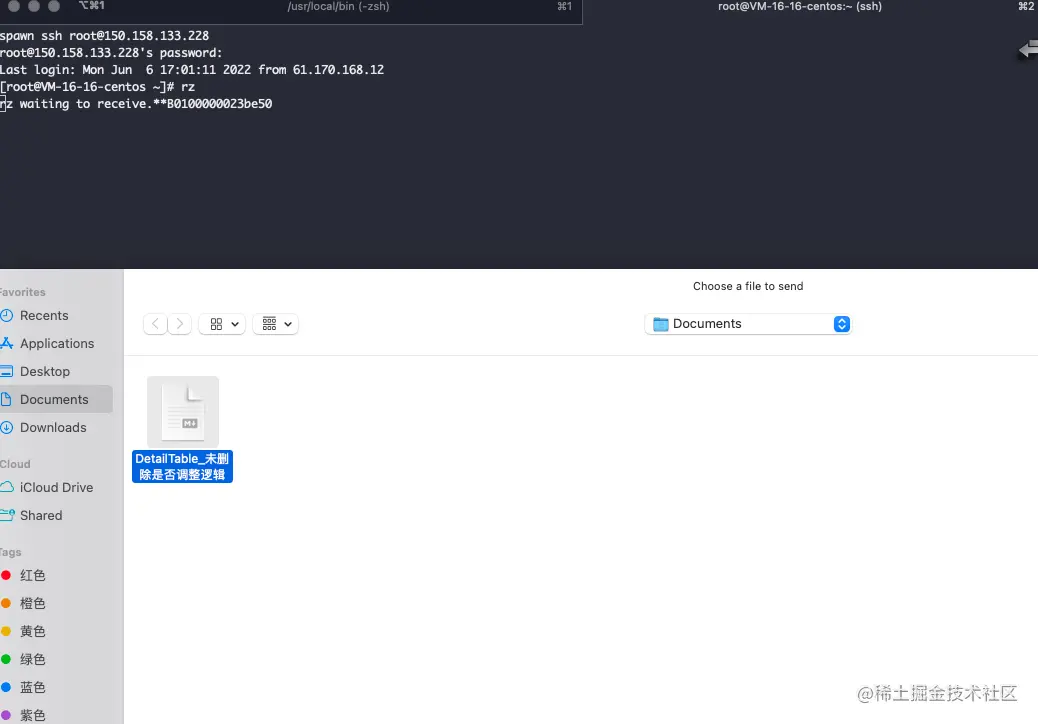Switch to the /usr/local/bin (-zsh) tab
Viewport: 1038px width, 724px height.
pos(338,7)
